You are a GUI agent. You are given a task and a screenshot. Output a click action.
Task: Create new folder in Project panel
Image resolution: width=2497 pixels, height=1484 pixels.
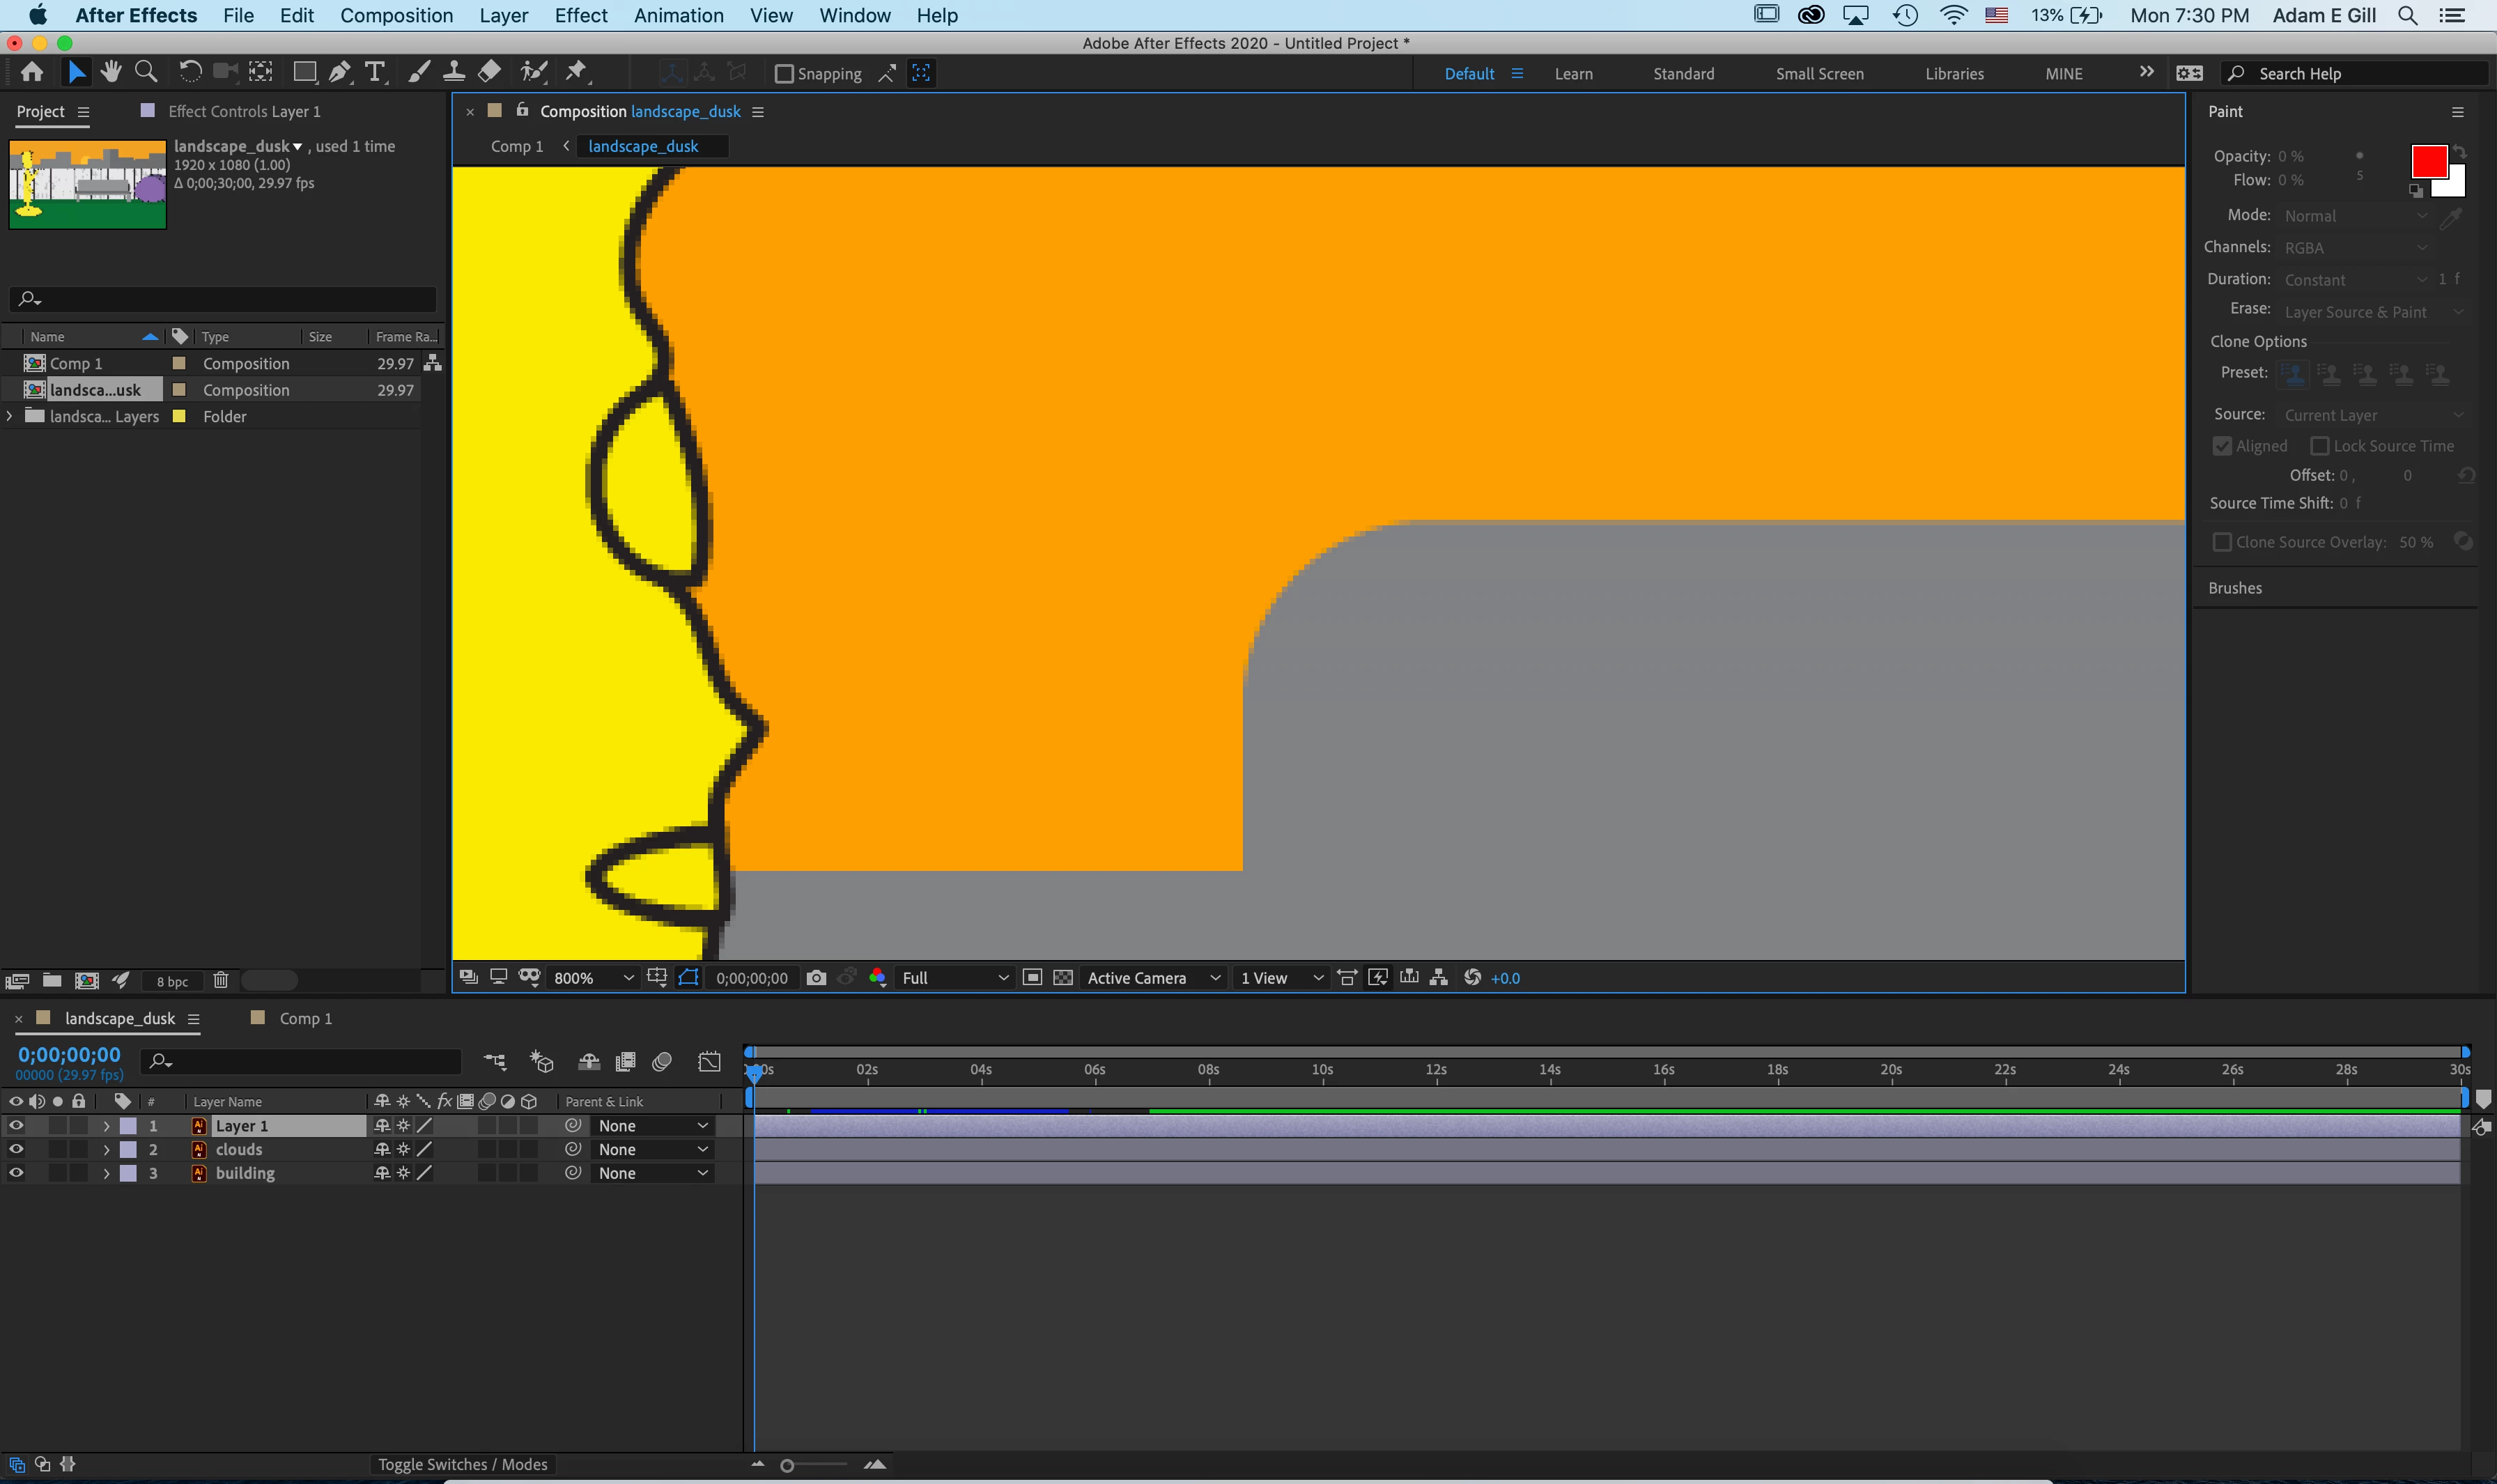tap(52, 981)
